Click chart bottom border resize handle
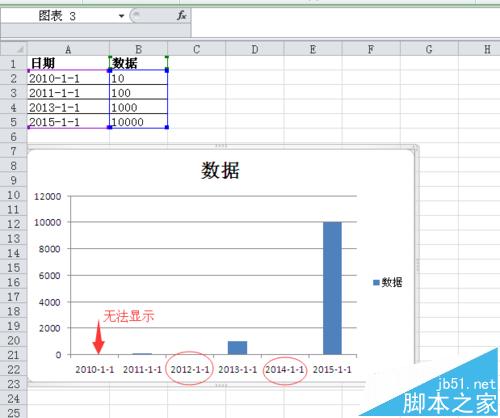 coord(221,385)
